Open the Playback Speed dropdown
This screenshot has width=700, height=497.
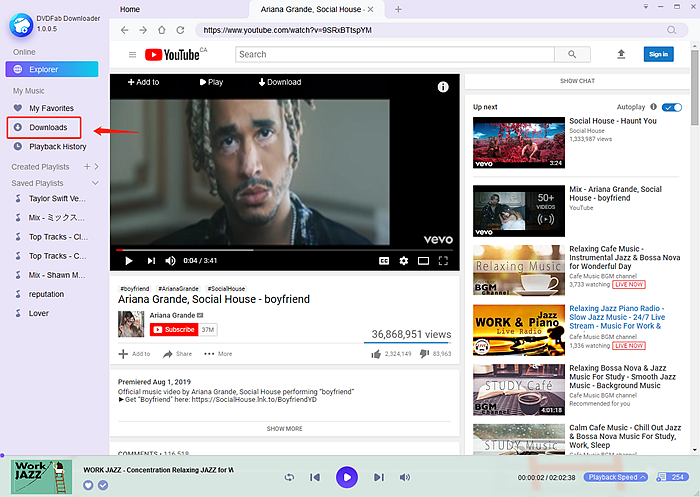point(616,477)
